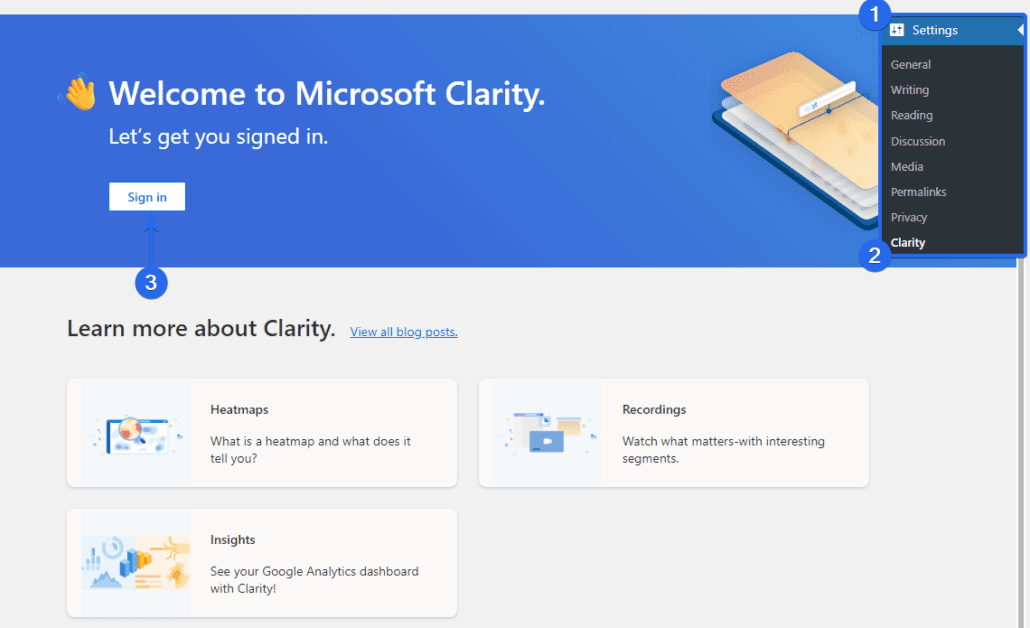
Task: Open Discussion settings
Action: point(918,141)
